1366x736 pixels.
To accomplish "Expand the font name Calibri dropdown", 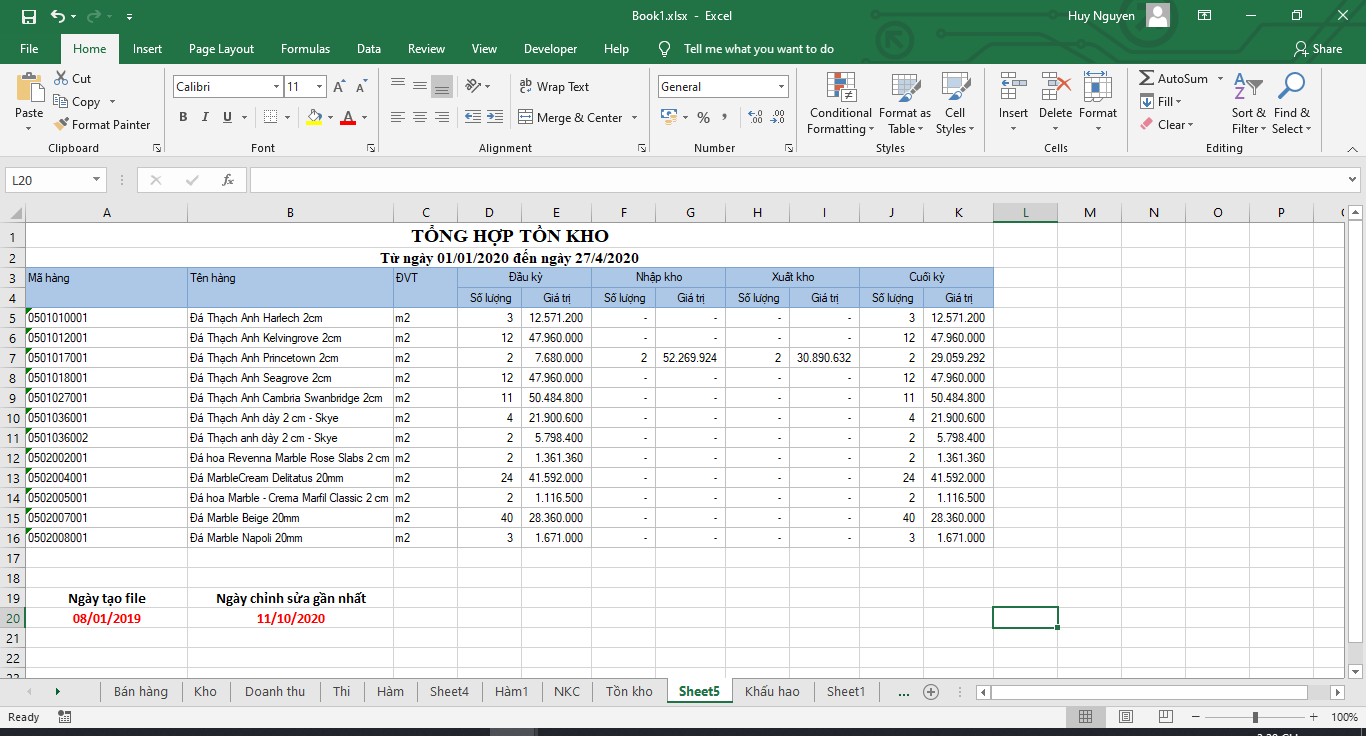I will click(276, 87).
